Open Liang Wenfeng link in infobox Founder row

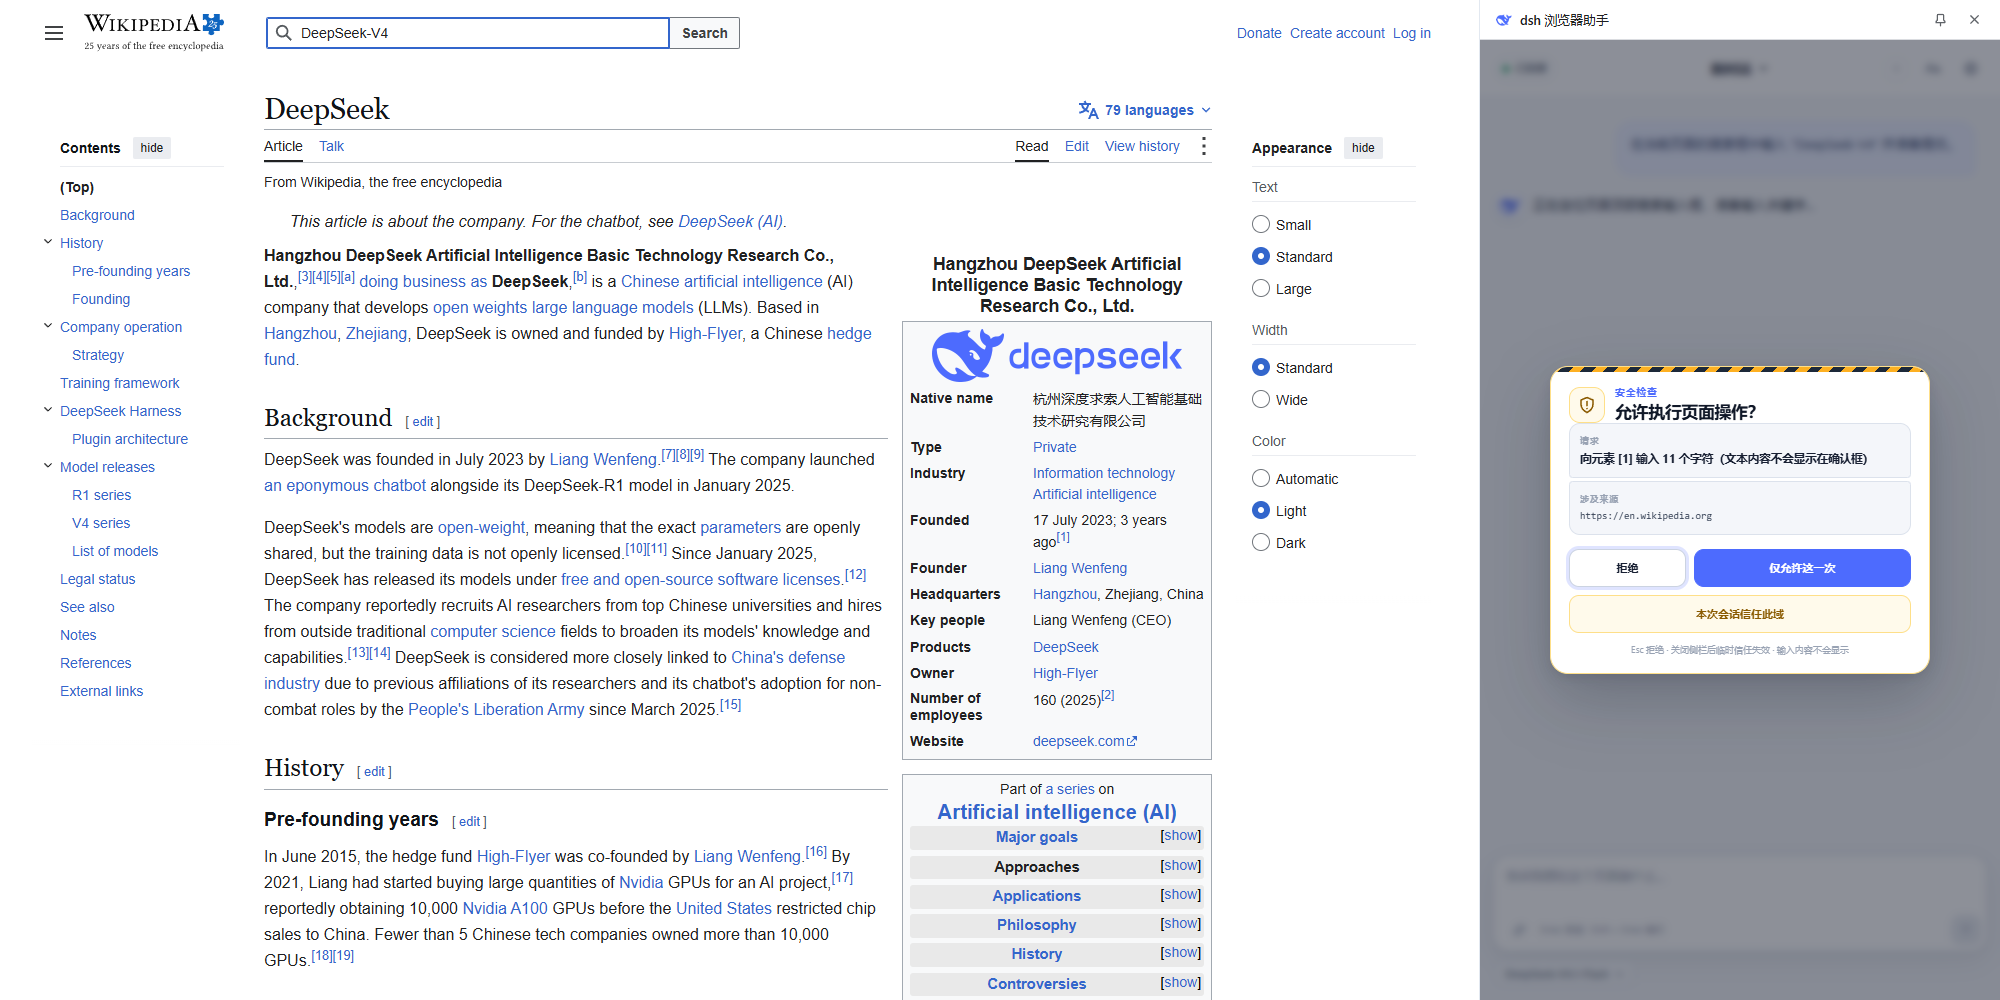tap(1080, 568)
